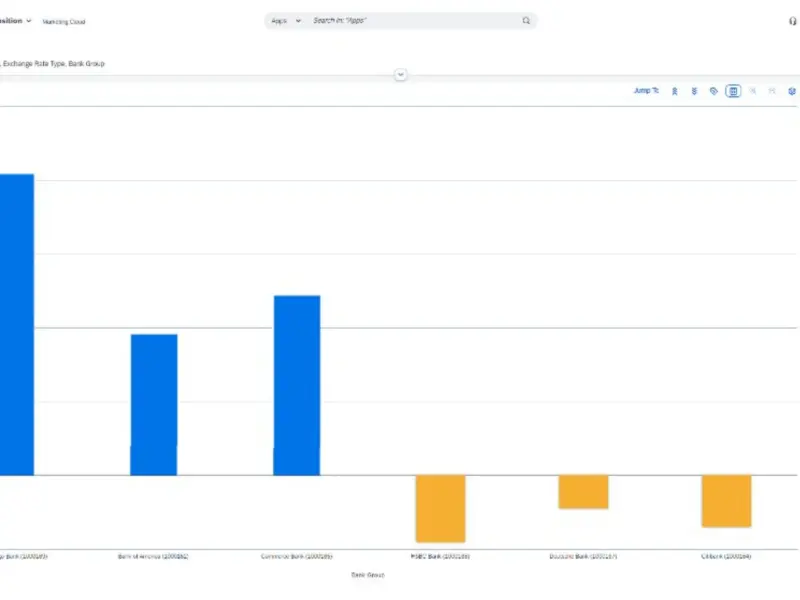Screen dimensions: 800x600
Task: Select the Citibank orange bar
Action: [726, 500]
